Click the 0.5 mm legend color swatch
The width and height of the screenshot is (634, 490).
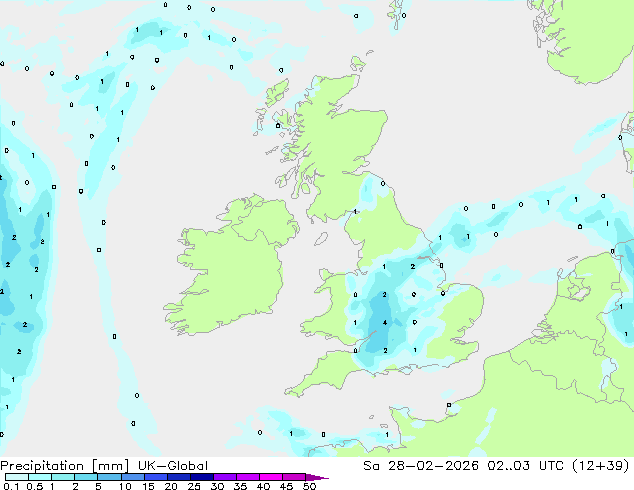[40, 477]
